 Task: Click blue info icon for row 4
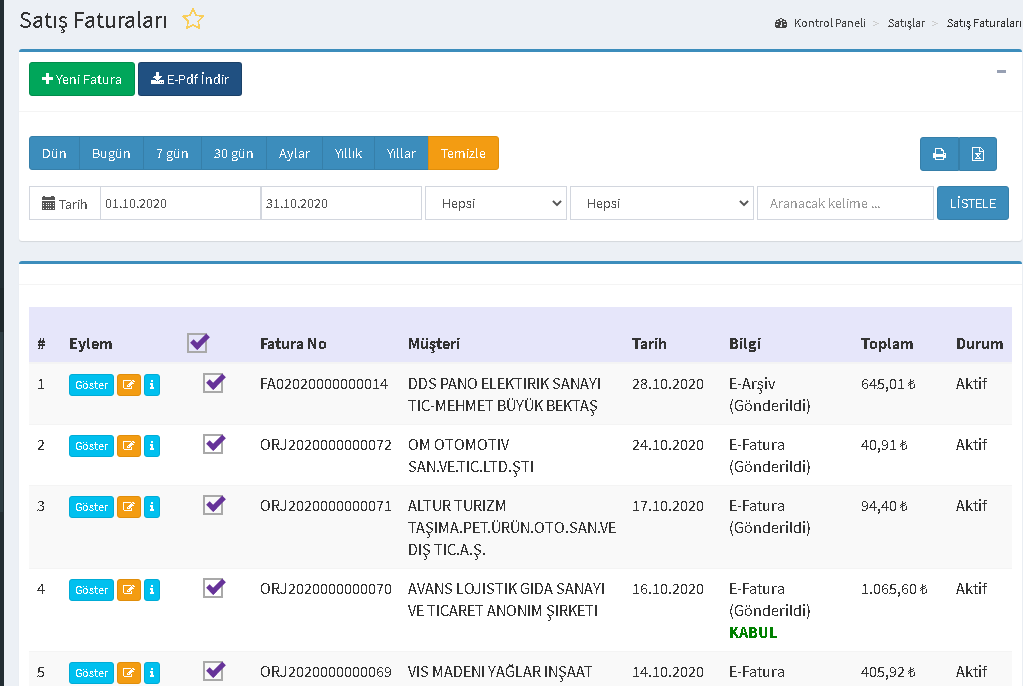[152, 590]
